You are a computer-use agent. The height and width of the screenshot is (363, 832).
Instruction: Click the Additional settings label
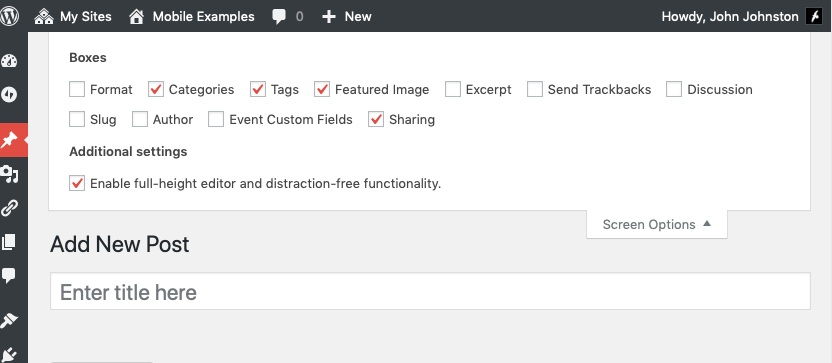coord(128,152)
